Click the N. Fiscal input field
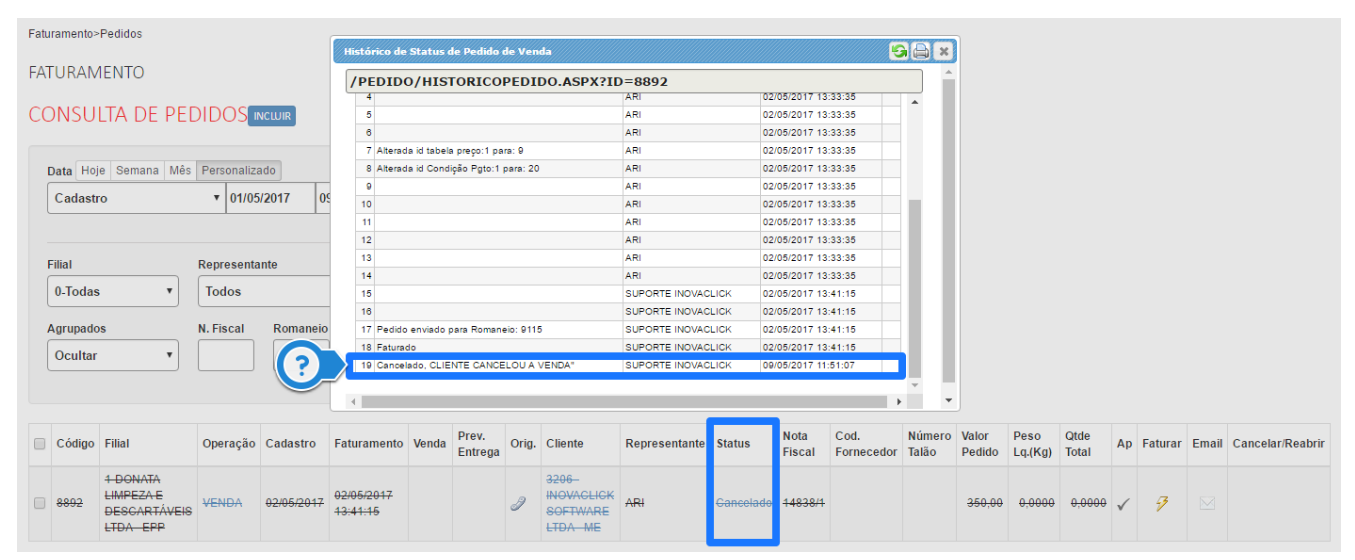Image resolution: width=1355 pixels, height=560 pixels. tap(226, 355)
